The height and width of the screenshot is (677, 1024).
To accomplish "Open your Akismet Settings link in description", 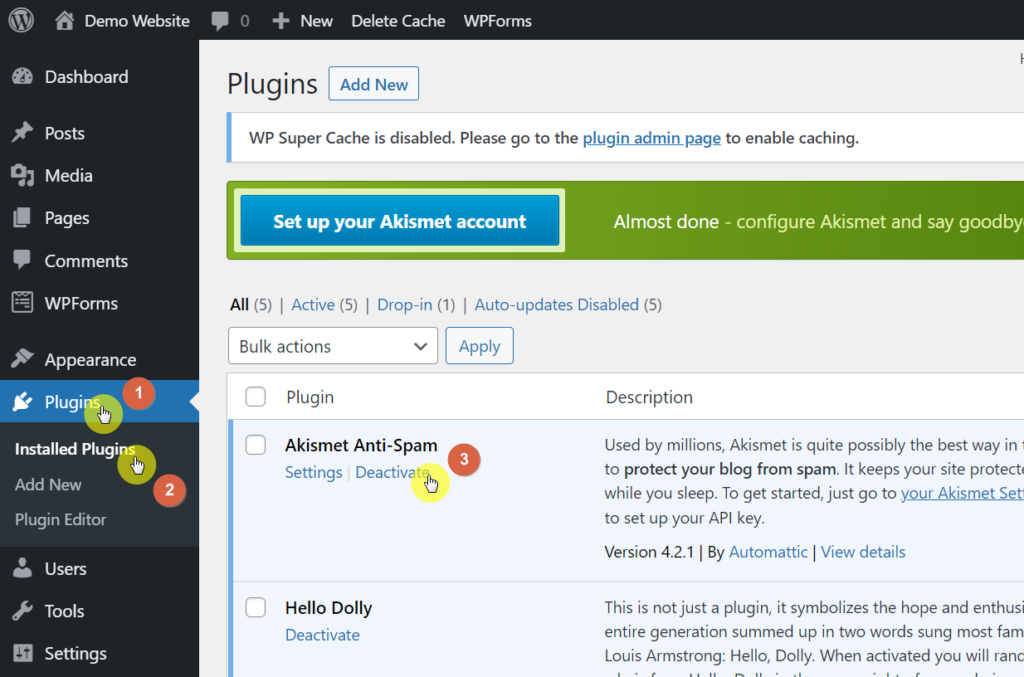I will point(962,493).
